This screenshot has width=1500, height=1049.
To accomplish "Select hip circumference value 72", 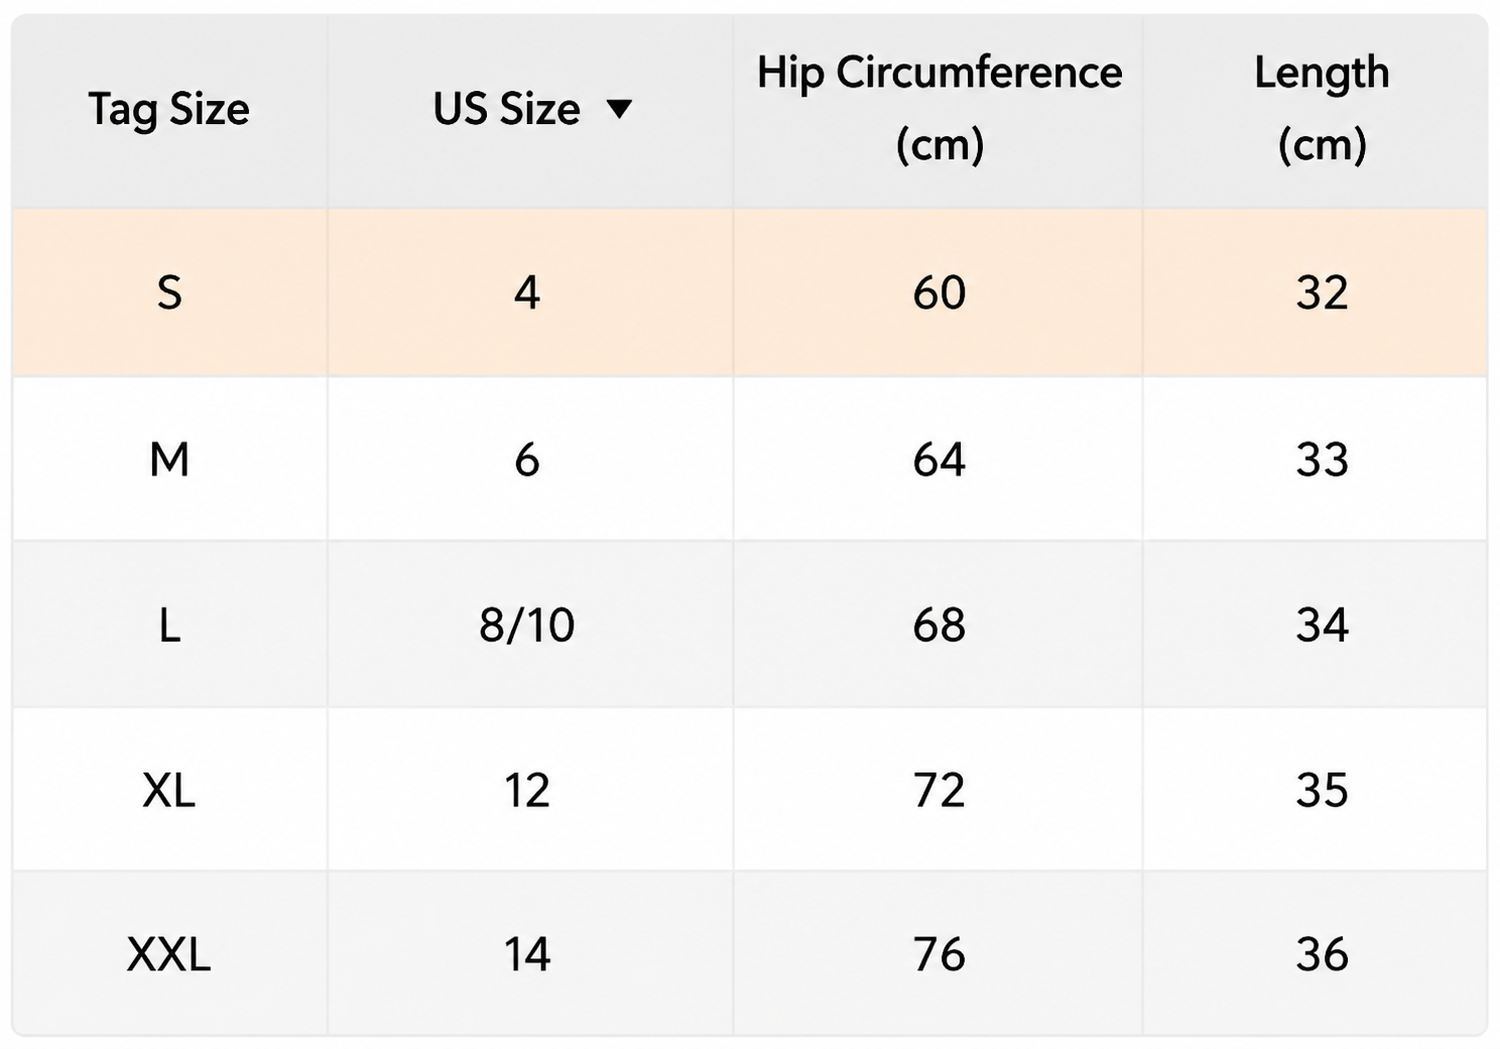I will point(939,790).
